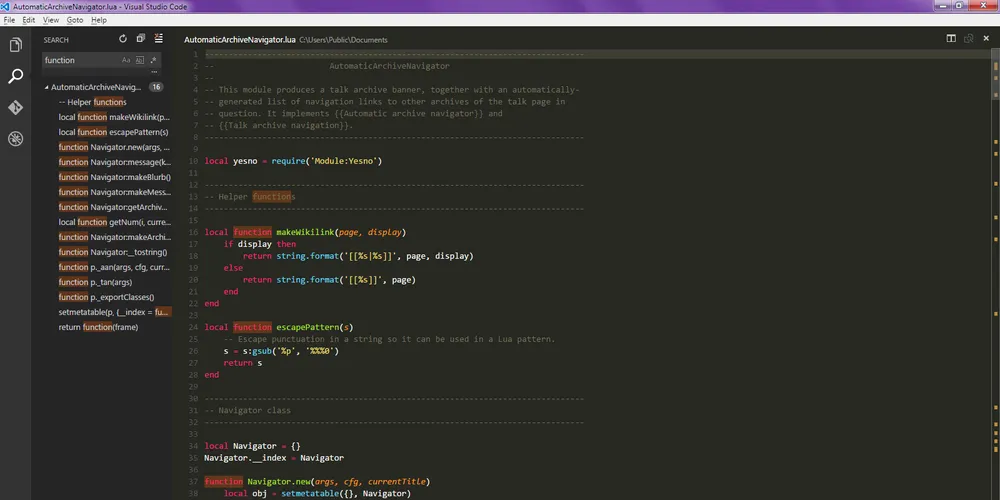
Task: Click 'escapePattern' in the line 24 code
Action: (308, 327)
